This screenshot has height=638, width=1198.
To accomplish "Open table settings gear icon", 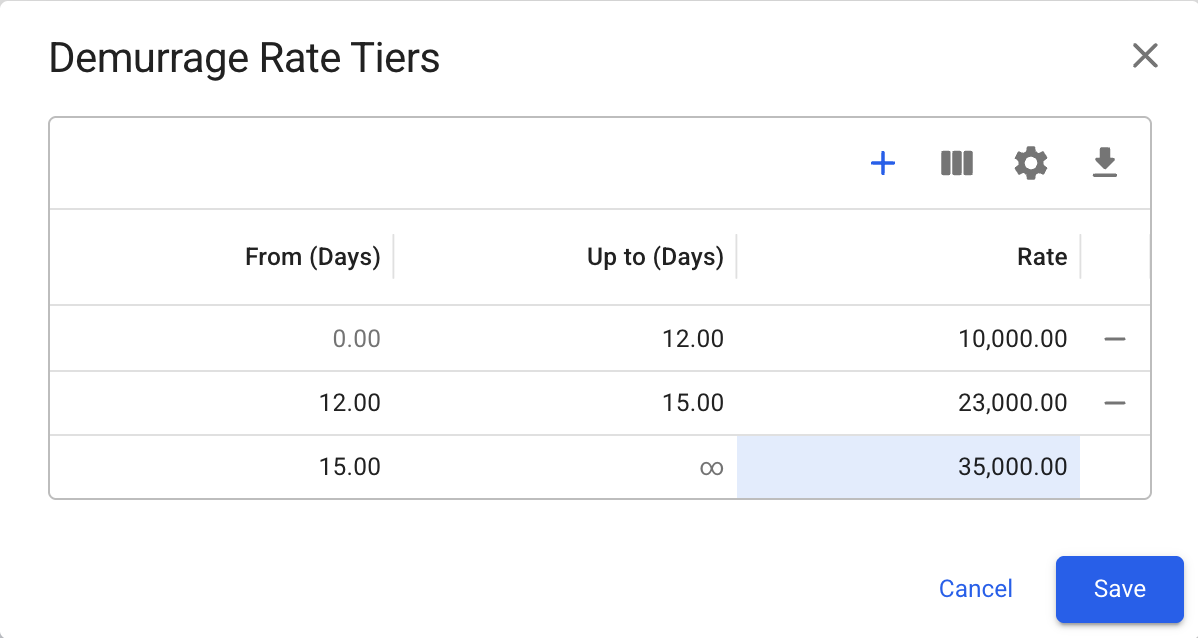I will coord(1031,163).
